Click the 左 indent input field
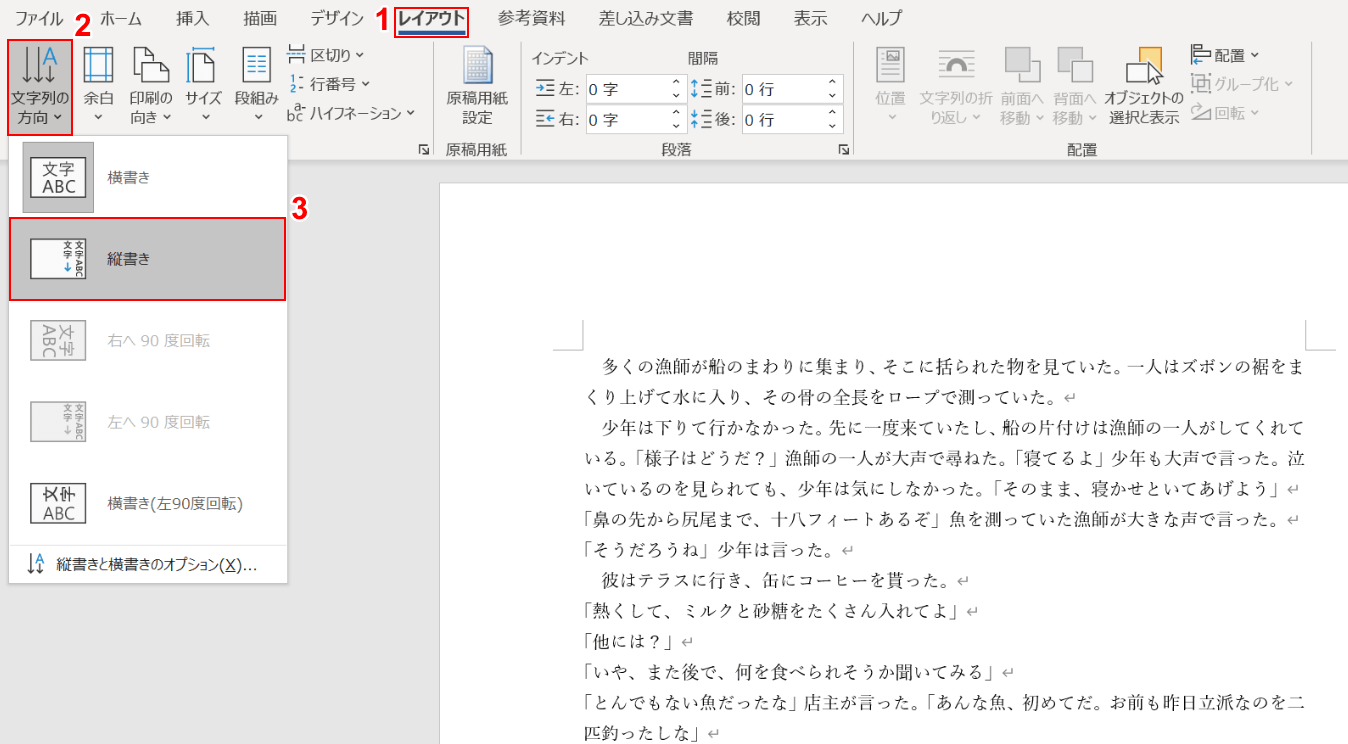The image size is (1348, 744). (x=626, y=89)
